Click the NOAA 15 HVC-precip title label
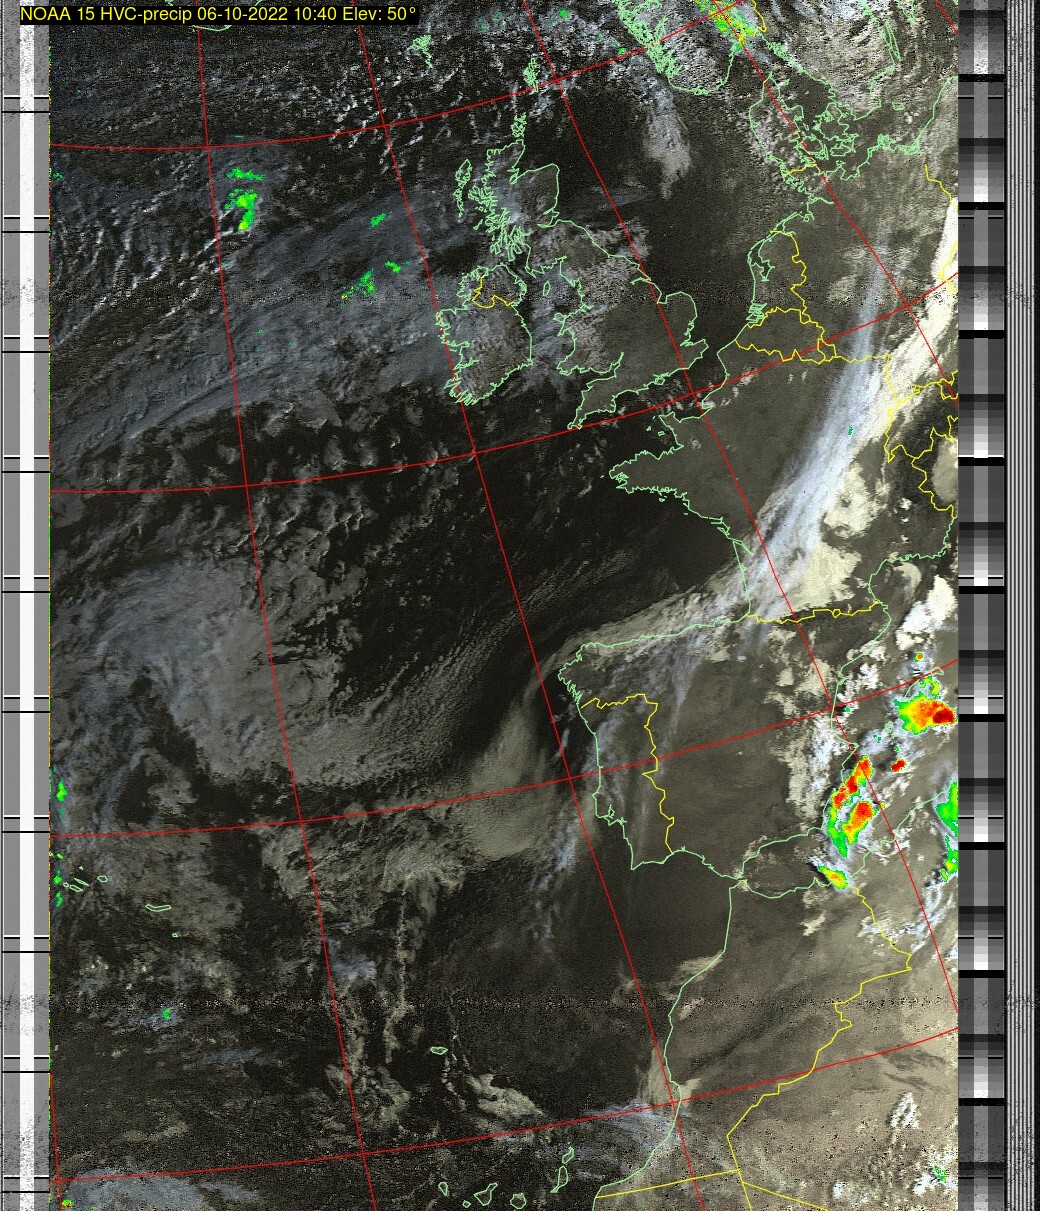 (x=218, y=15)
